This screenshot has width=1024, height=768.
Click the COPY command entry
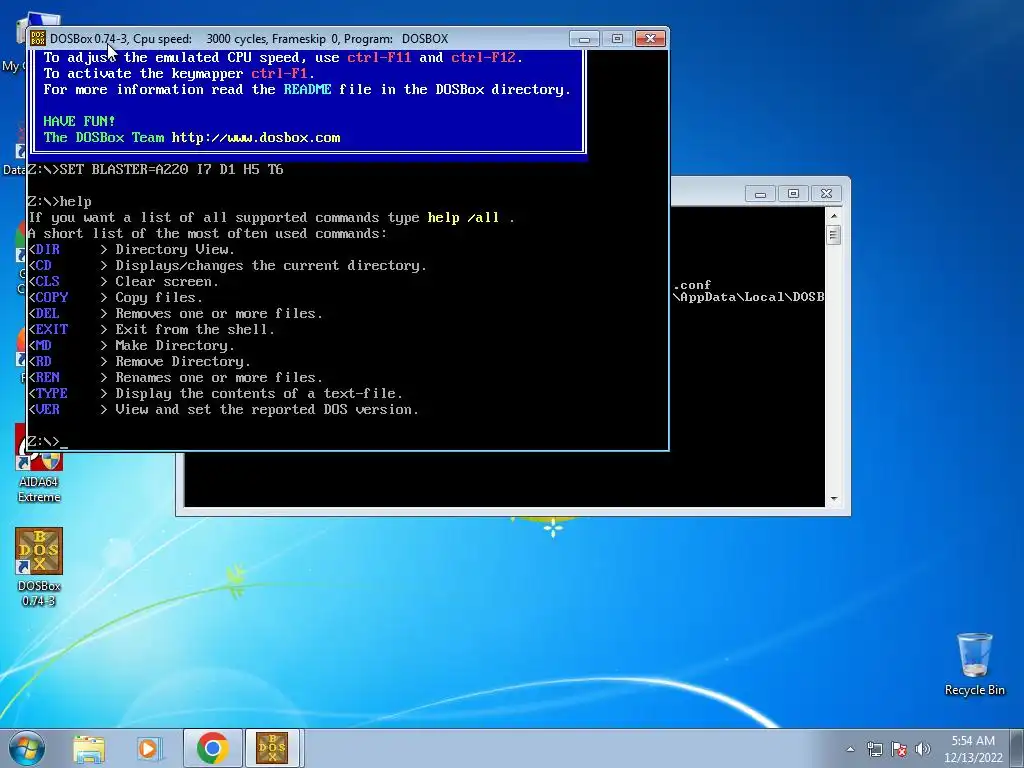tap(116, 297)
